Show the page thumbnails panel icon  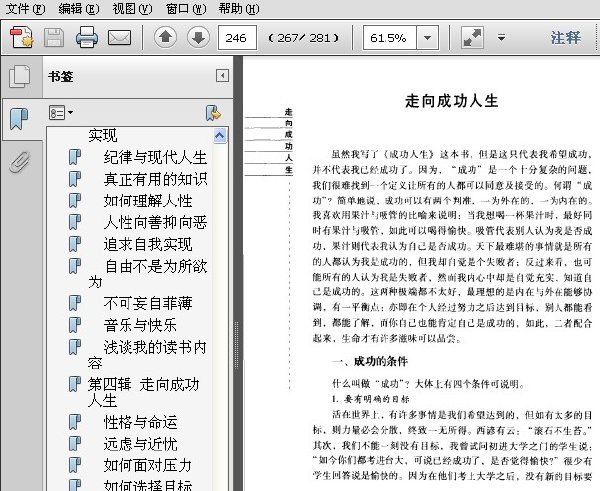tap(20, 76)
